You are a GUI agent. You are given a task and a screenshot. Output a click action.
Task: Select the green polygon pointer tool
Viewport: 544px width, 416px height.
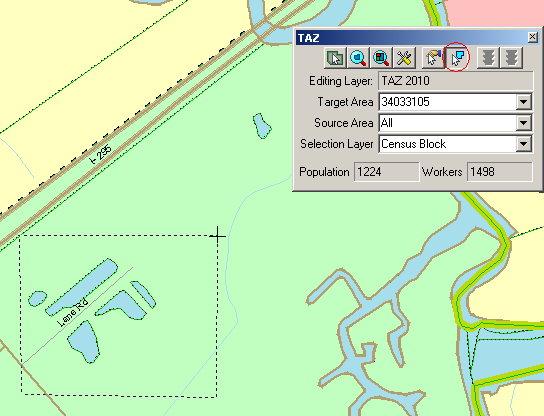point(335,58)
